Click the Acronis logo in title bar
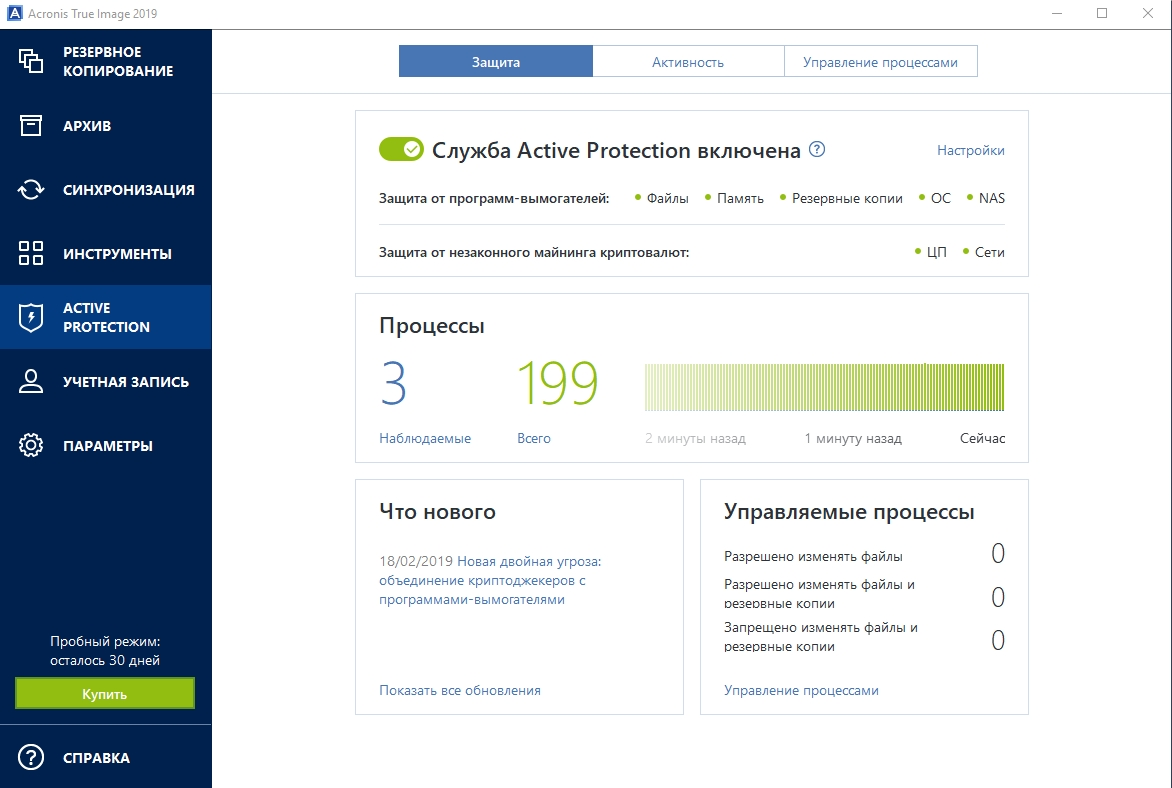 tap(14, 13)
